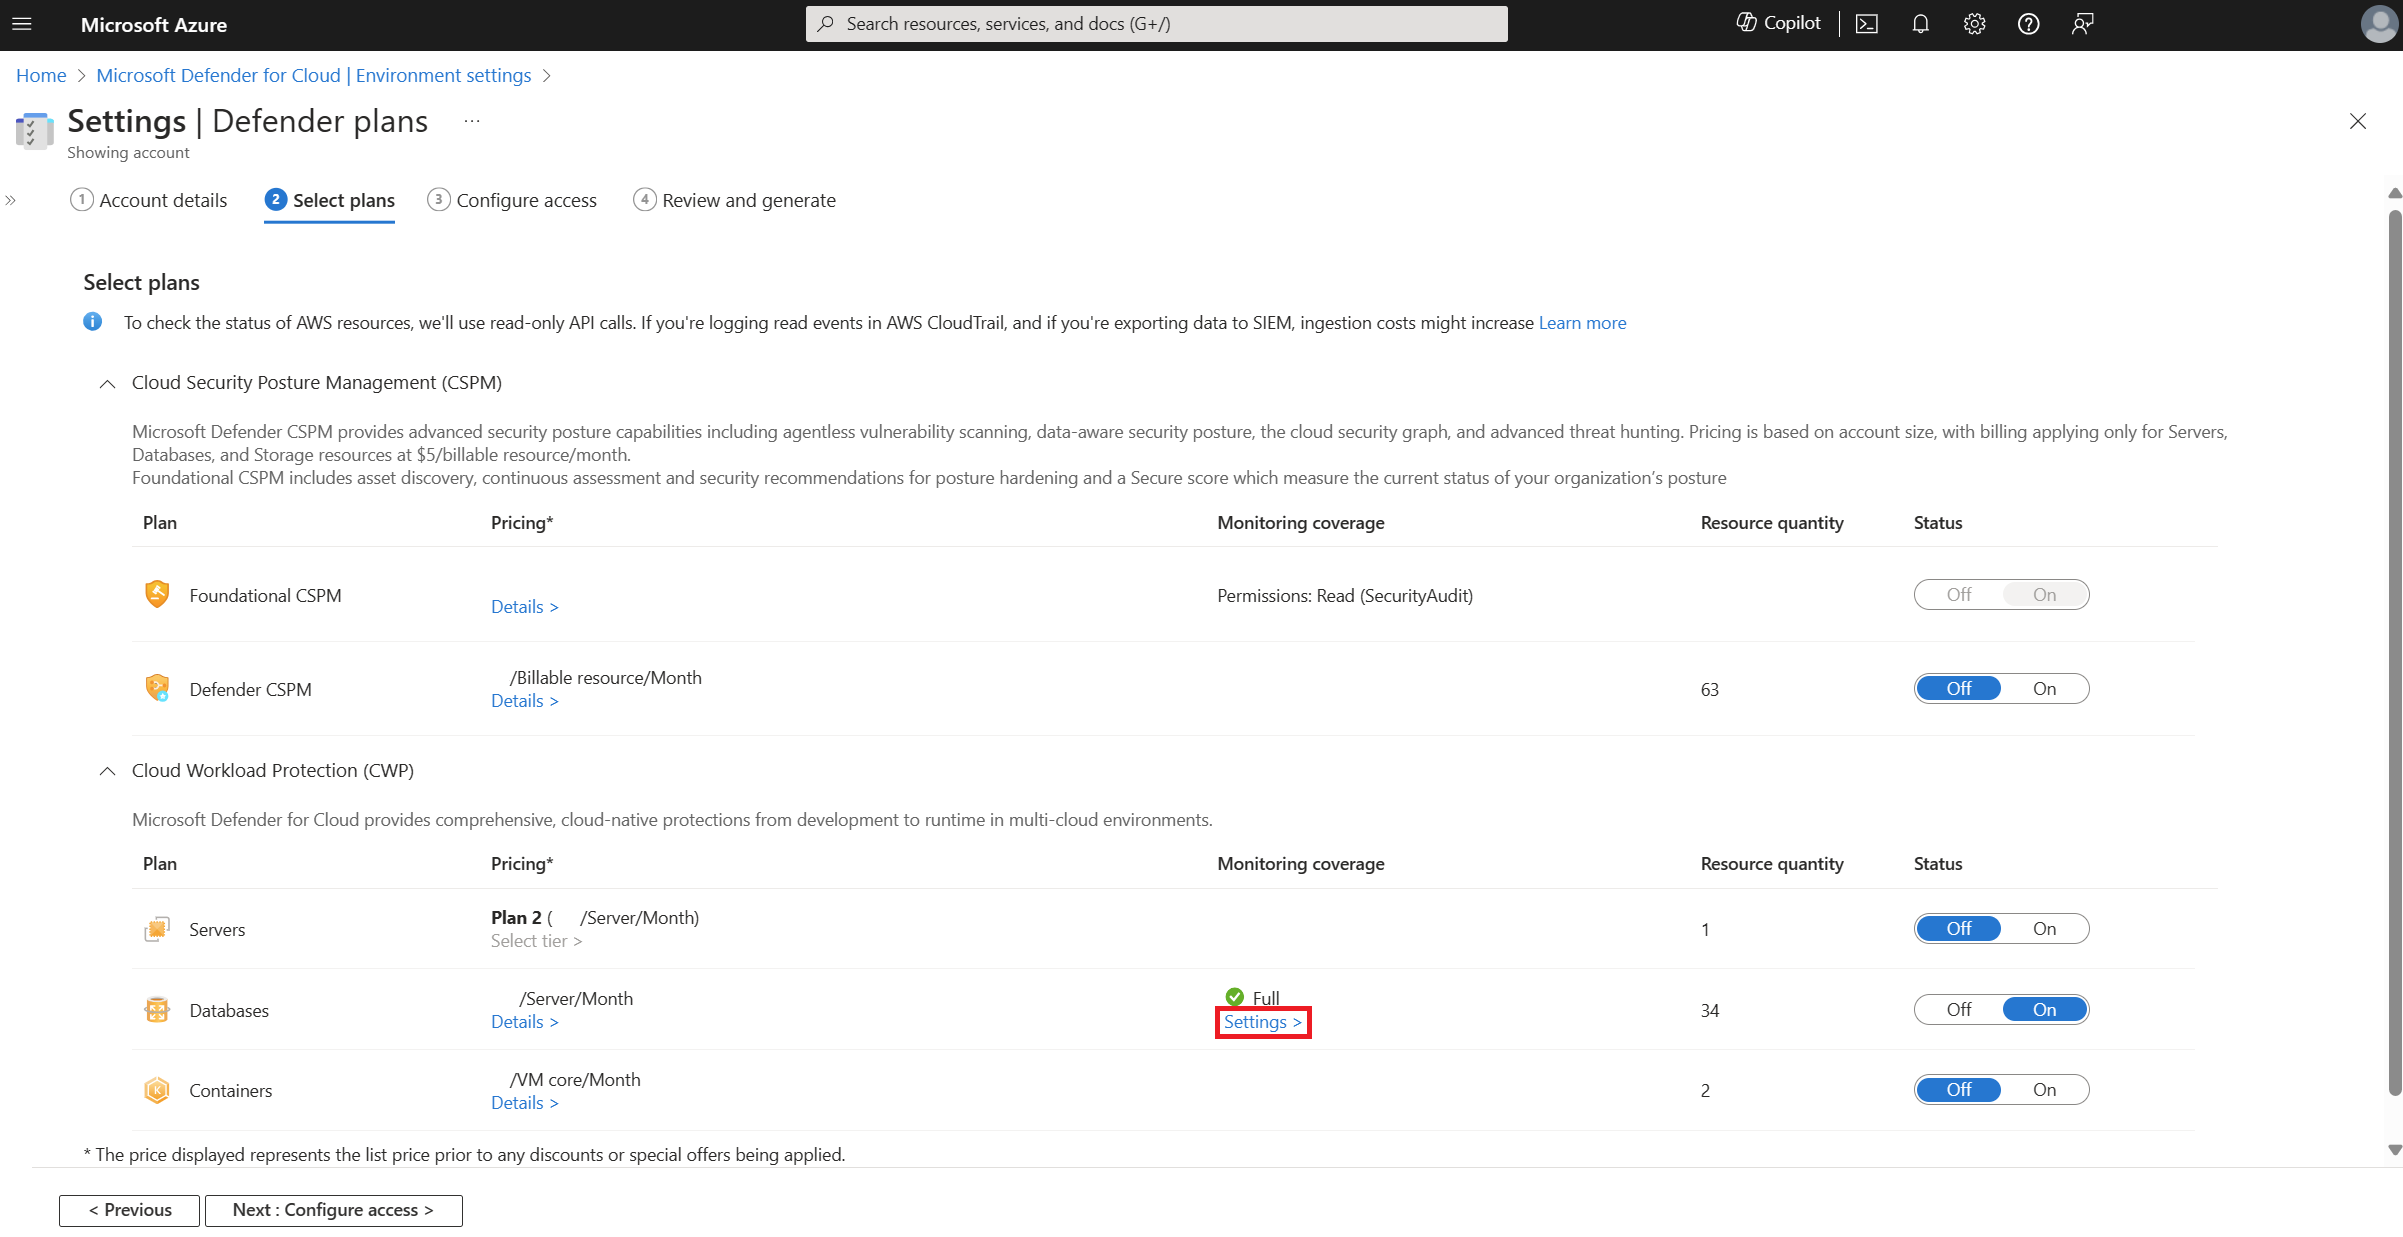Turn Databases plan Off

tap(1959, 1010)
